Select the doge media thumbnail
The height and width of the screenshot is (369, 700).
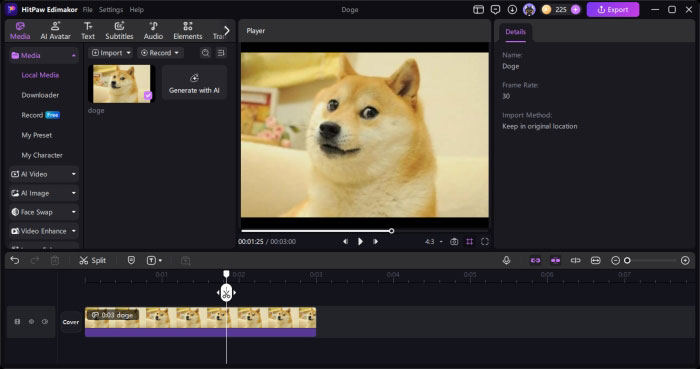121,84
